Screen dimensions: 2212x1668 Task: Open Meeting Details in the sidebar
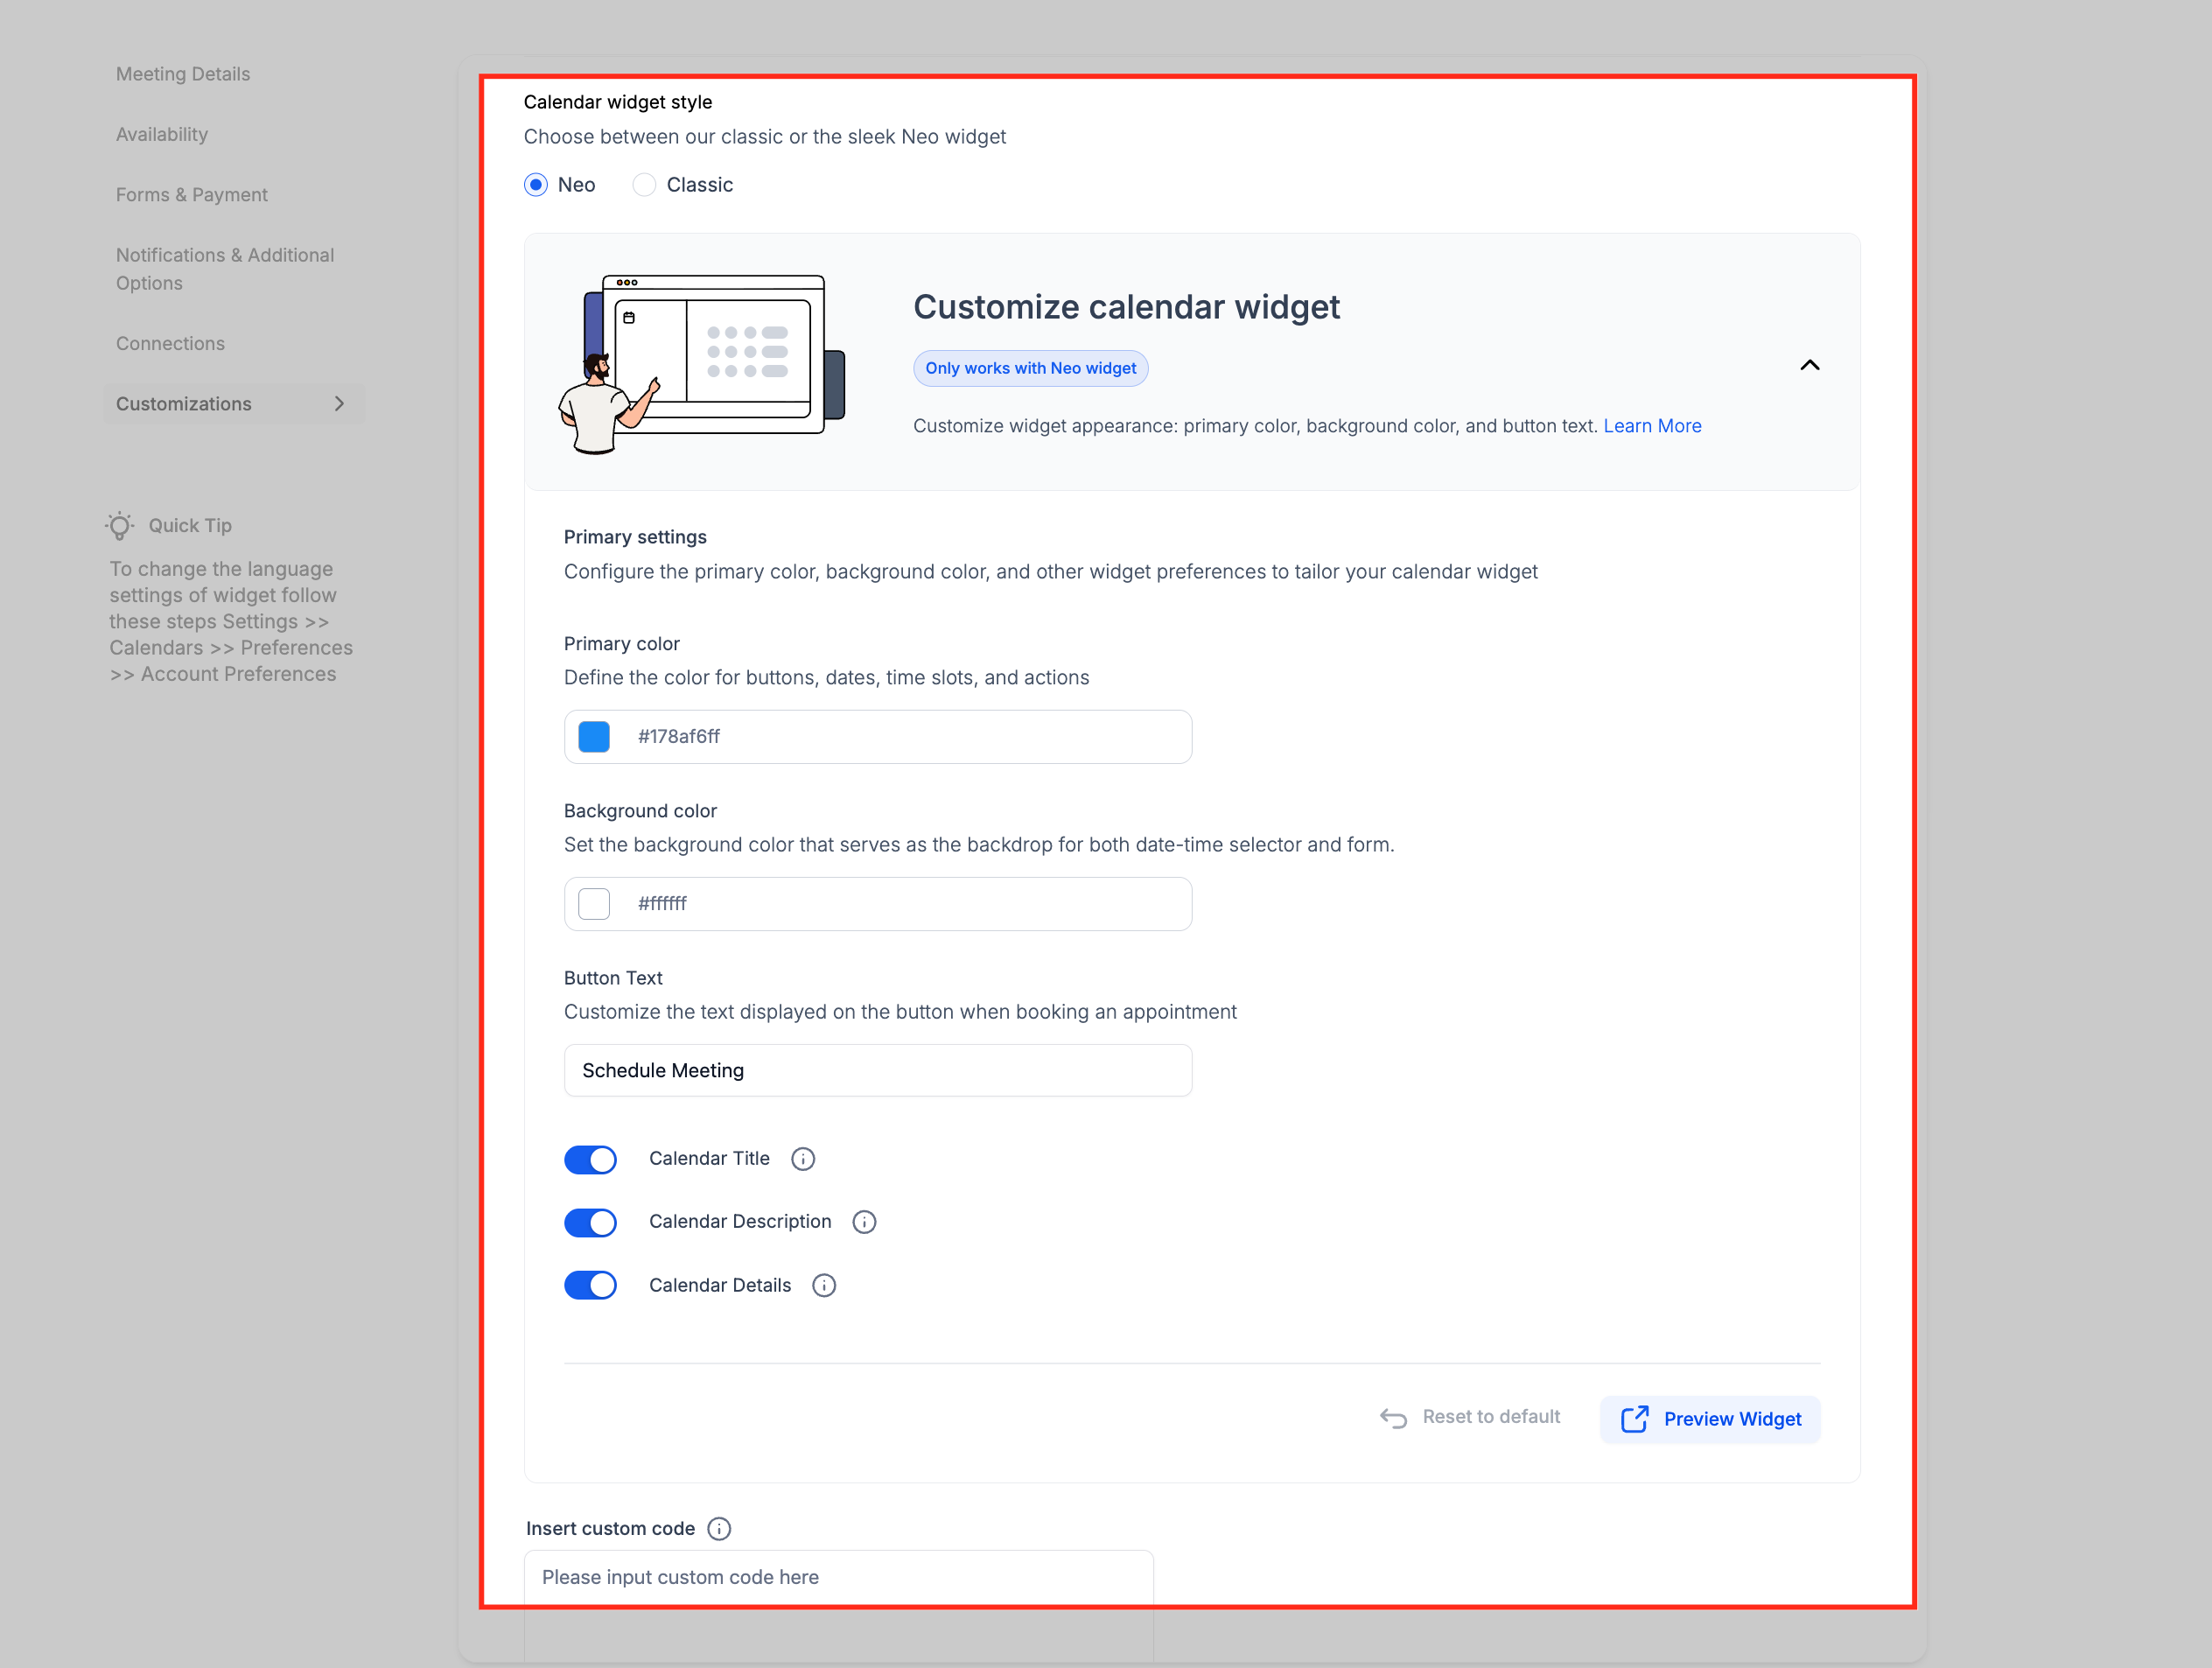coord(183,74)
